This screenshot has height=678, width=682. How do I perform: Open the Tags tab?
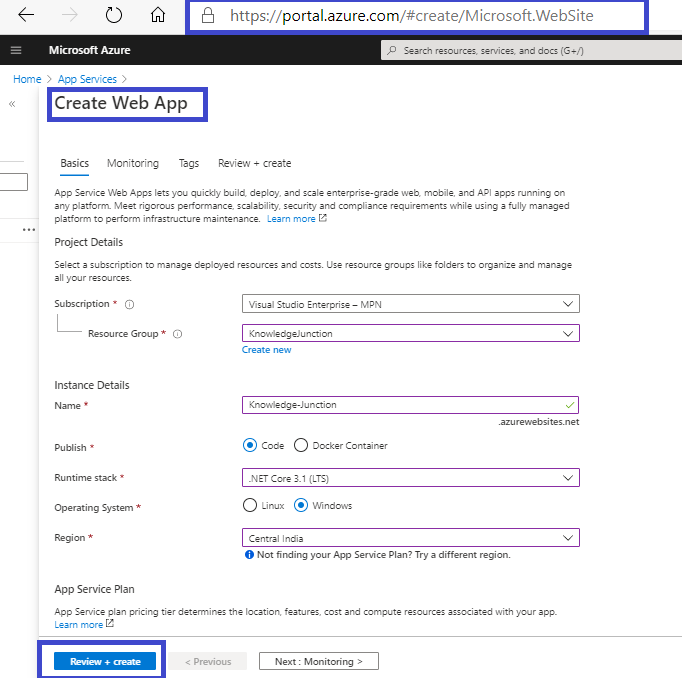189,164
